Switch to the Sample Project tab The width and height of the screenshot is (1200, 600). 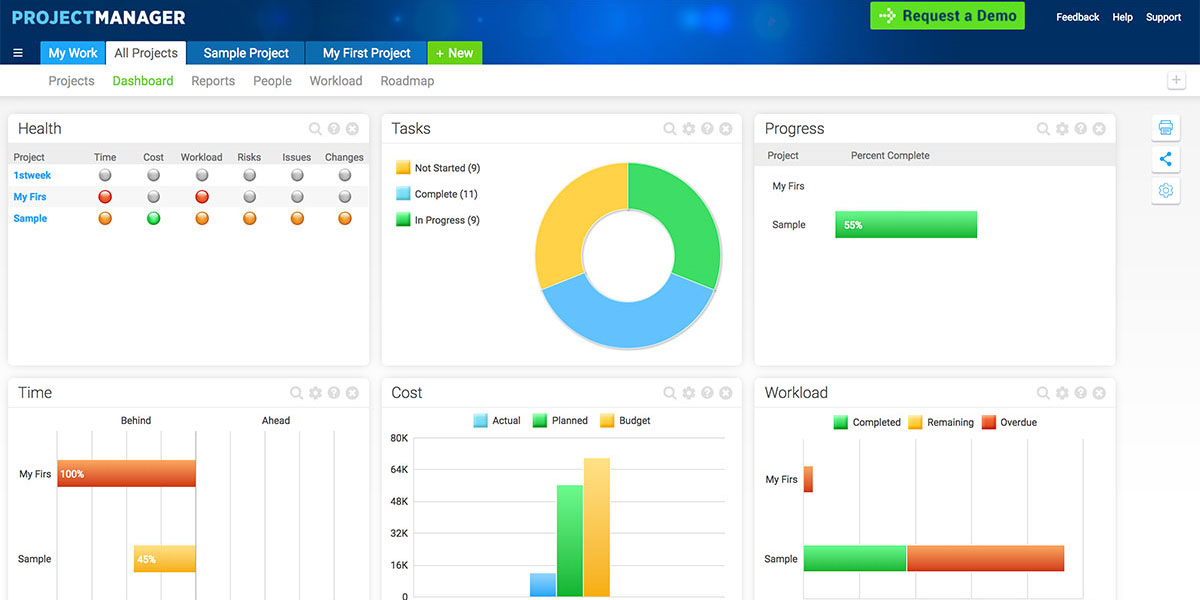tap(244, 52)
